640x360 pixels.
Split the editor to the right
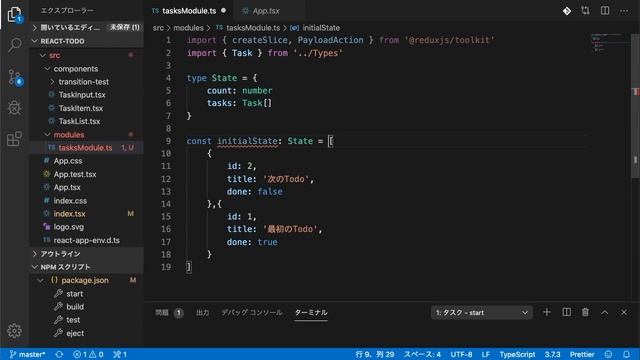pyautogui.click(x=605, y=11)
